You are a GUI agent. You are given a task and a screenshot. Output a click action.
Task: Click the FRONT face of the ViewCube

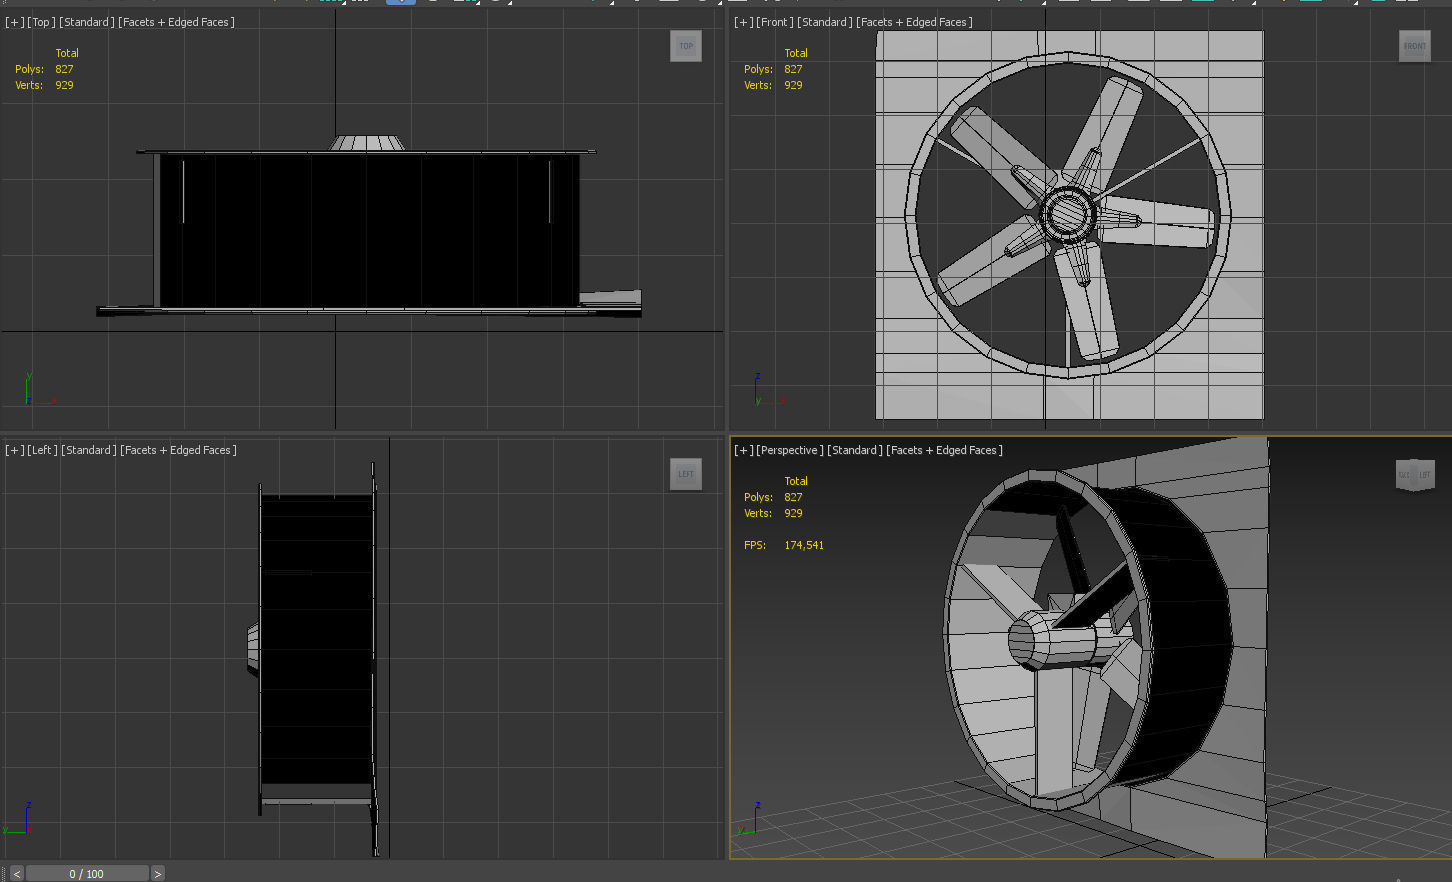click(1414, 45)
